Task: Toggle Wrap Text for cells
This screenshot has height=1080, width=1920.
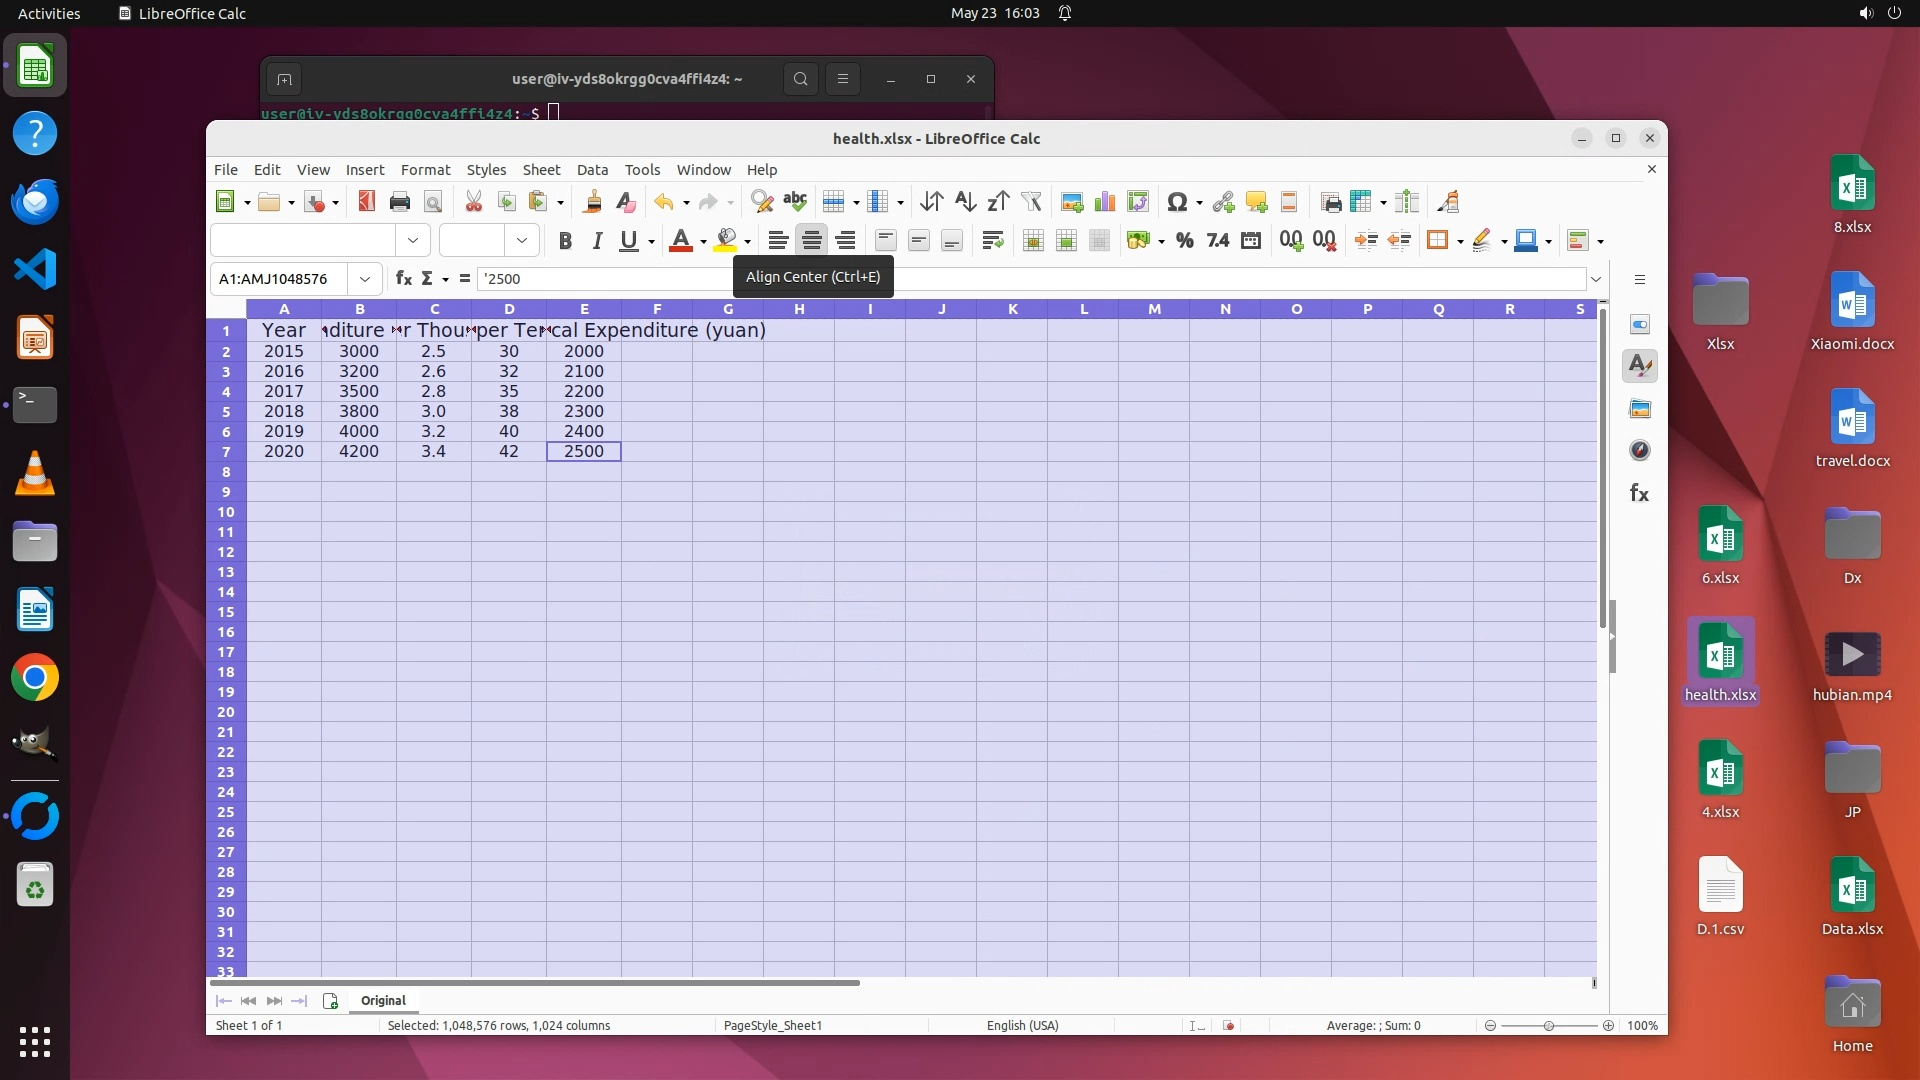Action: [x=992, y=240]
